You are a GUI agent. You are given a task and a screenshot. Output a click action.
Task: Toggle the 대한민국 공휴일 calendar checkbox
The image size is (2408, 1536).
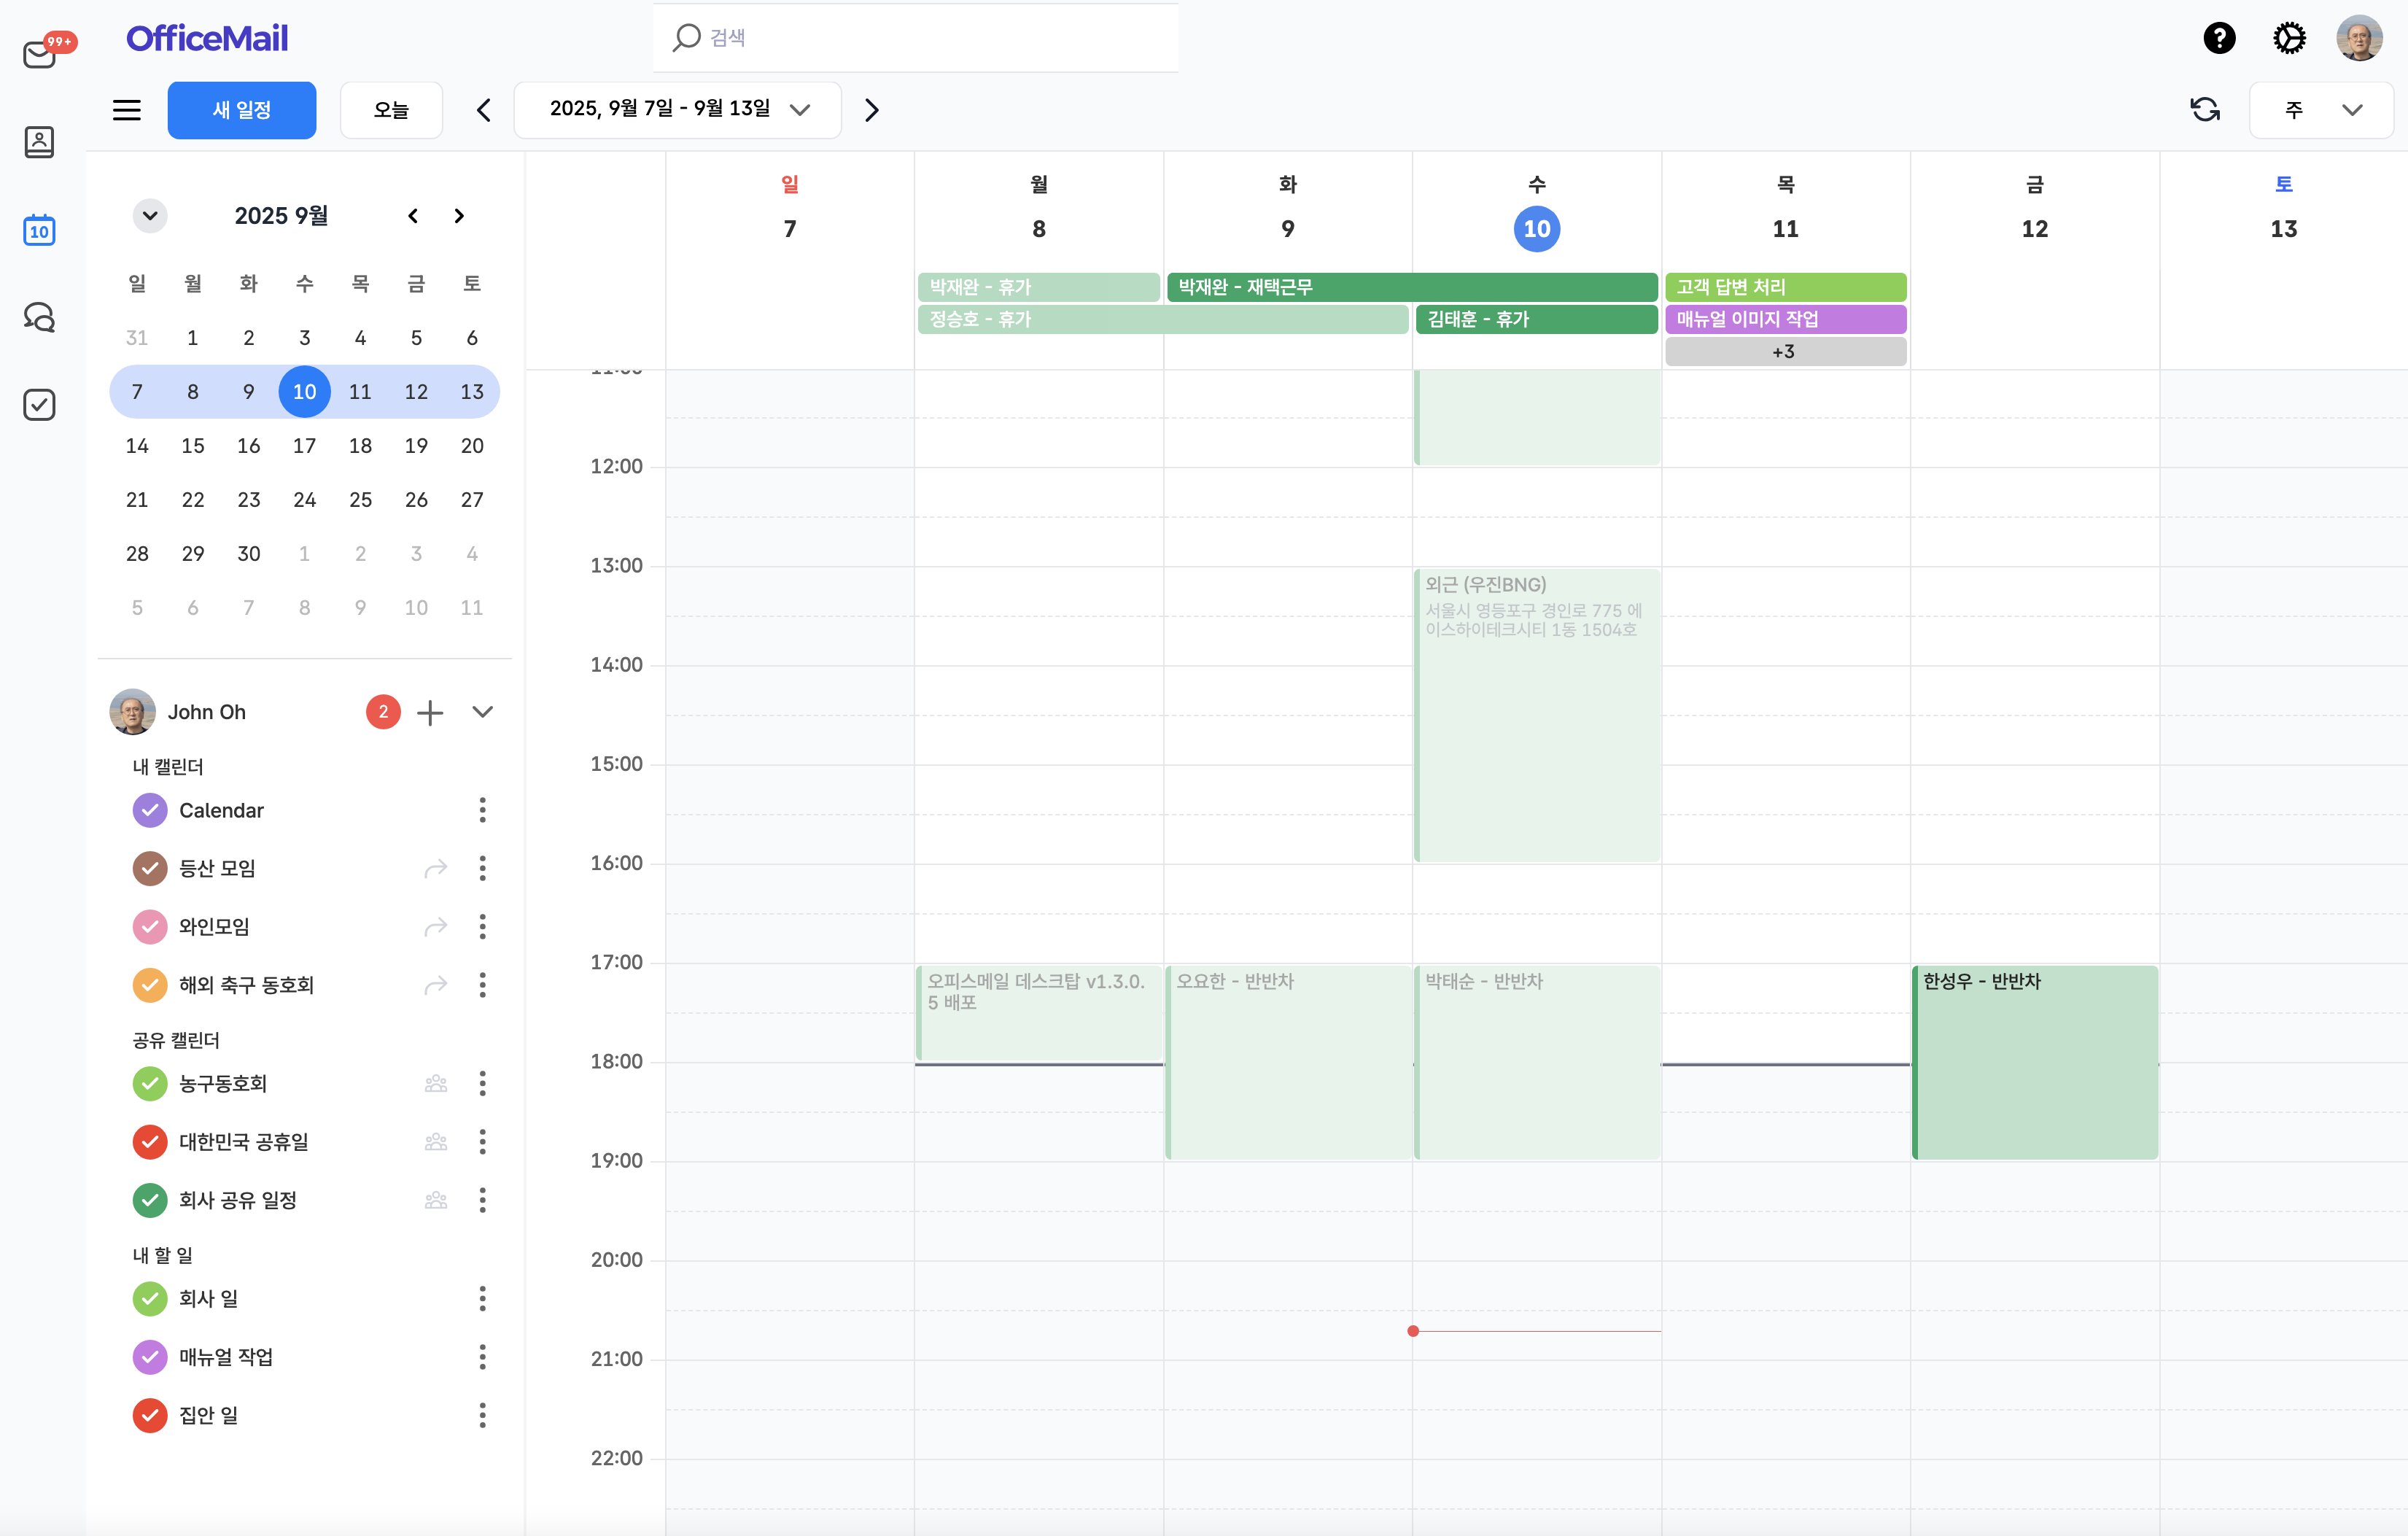tap(150, 1142)
